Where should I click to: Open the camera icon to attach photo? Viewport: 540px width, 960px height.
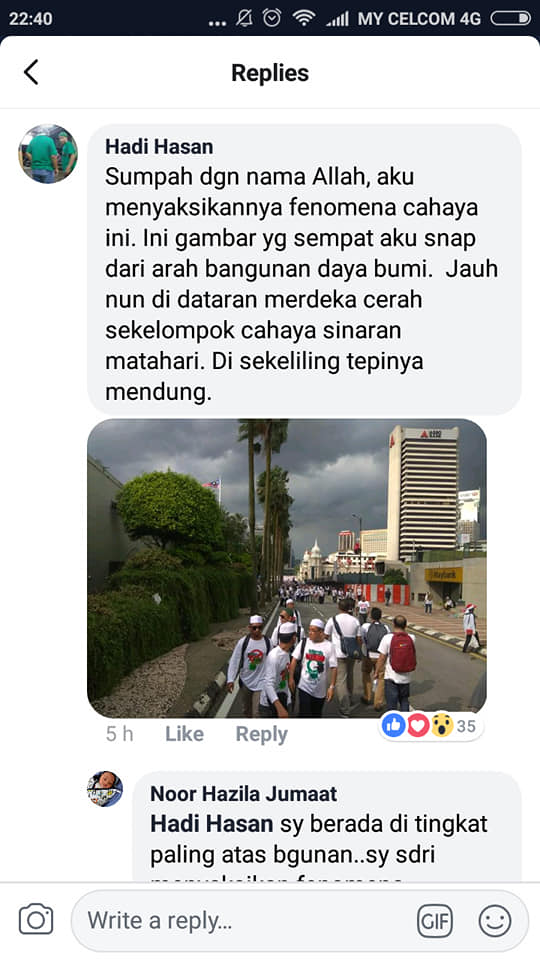[36, 920]
